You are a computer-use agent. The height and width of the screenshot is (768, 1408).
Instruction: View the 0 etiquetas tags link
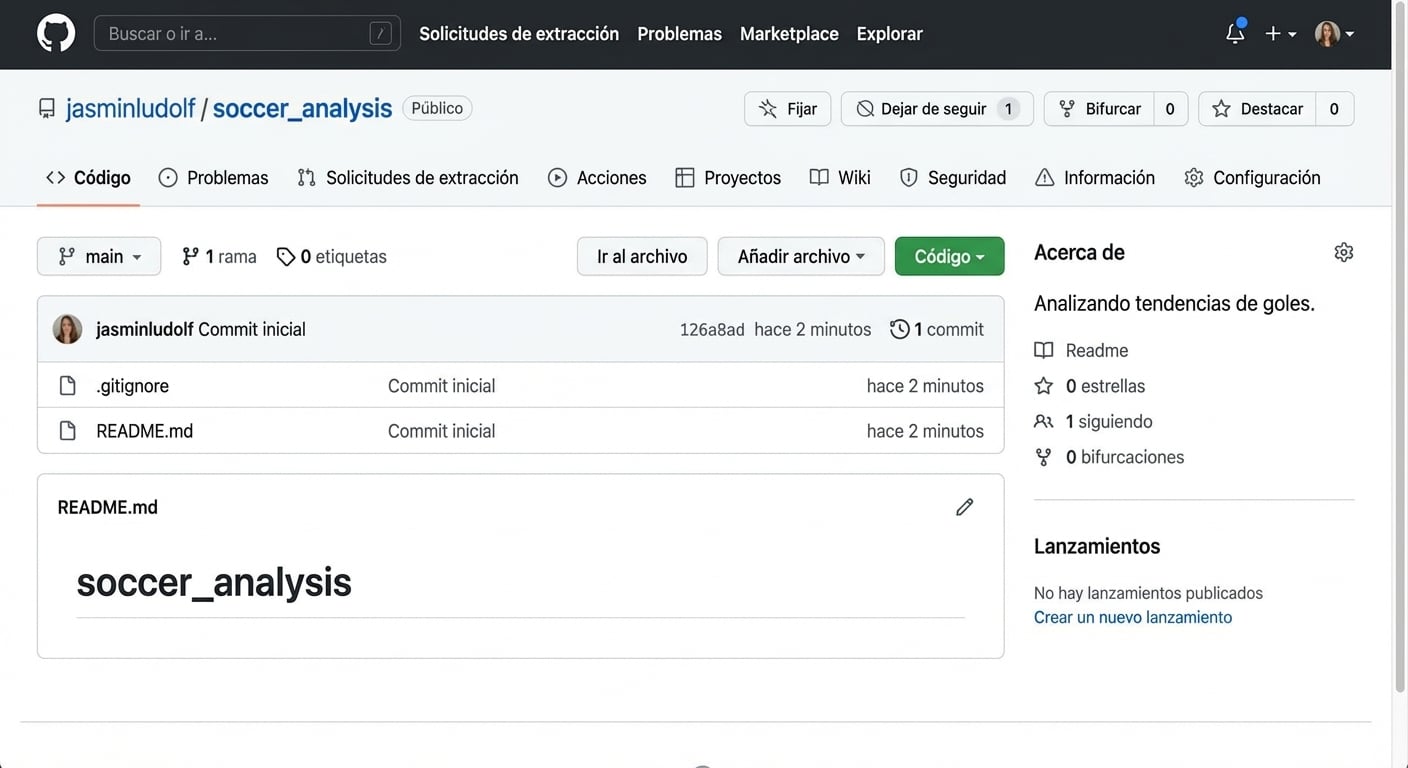click(x=332, y=257)
